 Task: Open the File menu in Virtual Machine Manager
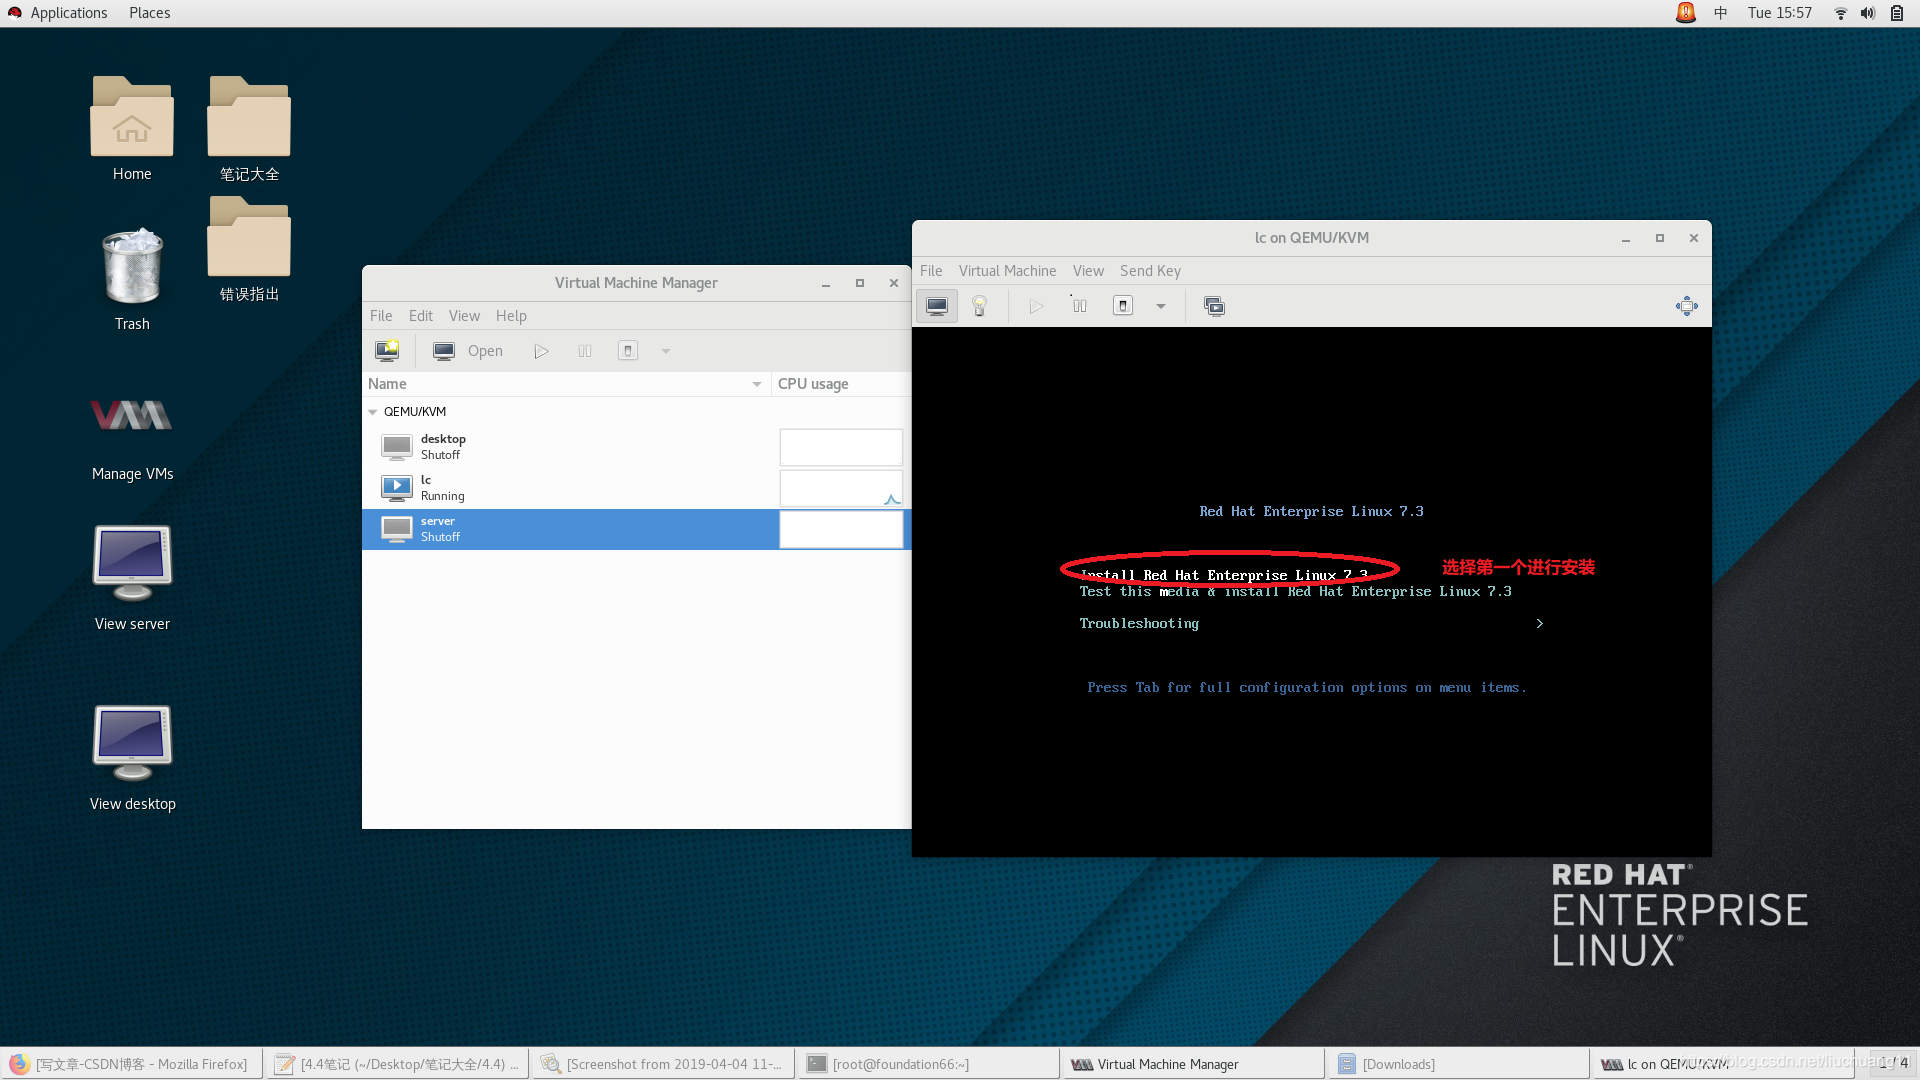click(x=381, y=316)
